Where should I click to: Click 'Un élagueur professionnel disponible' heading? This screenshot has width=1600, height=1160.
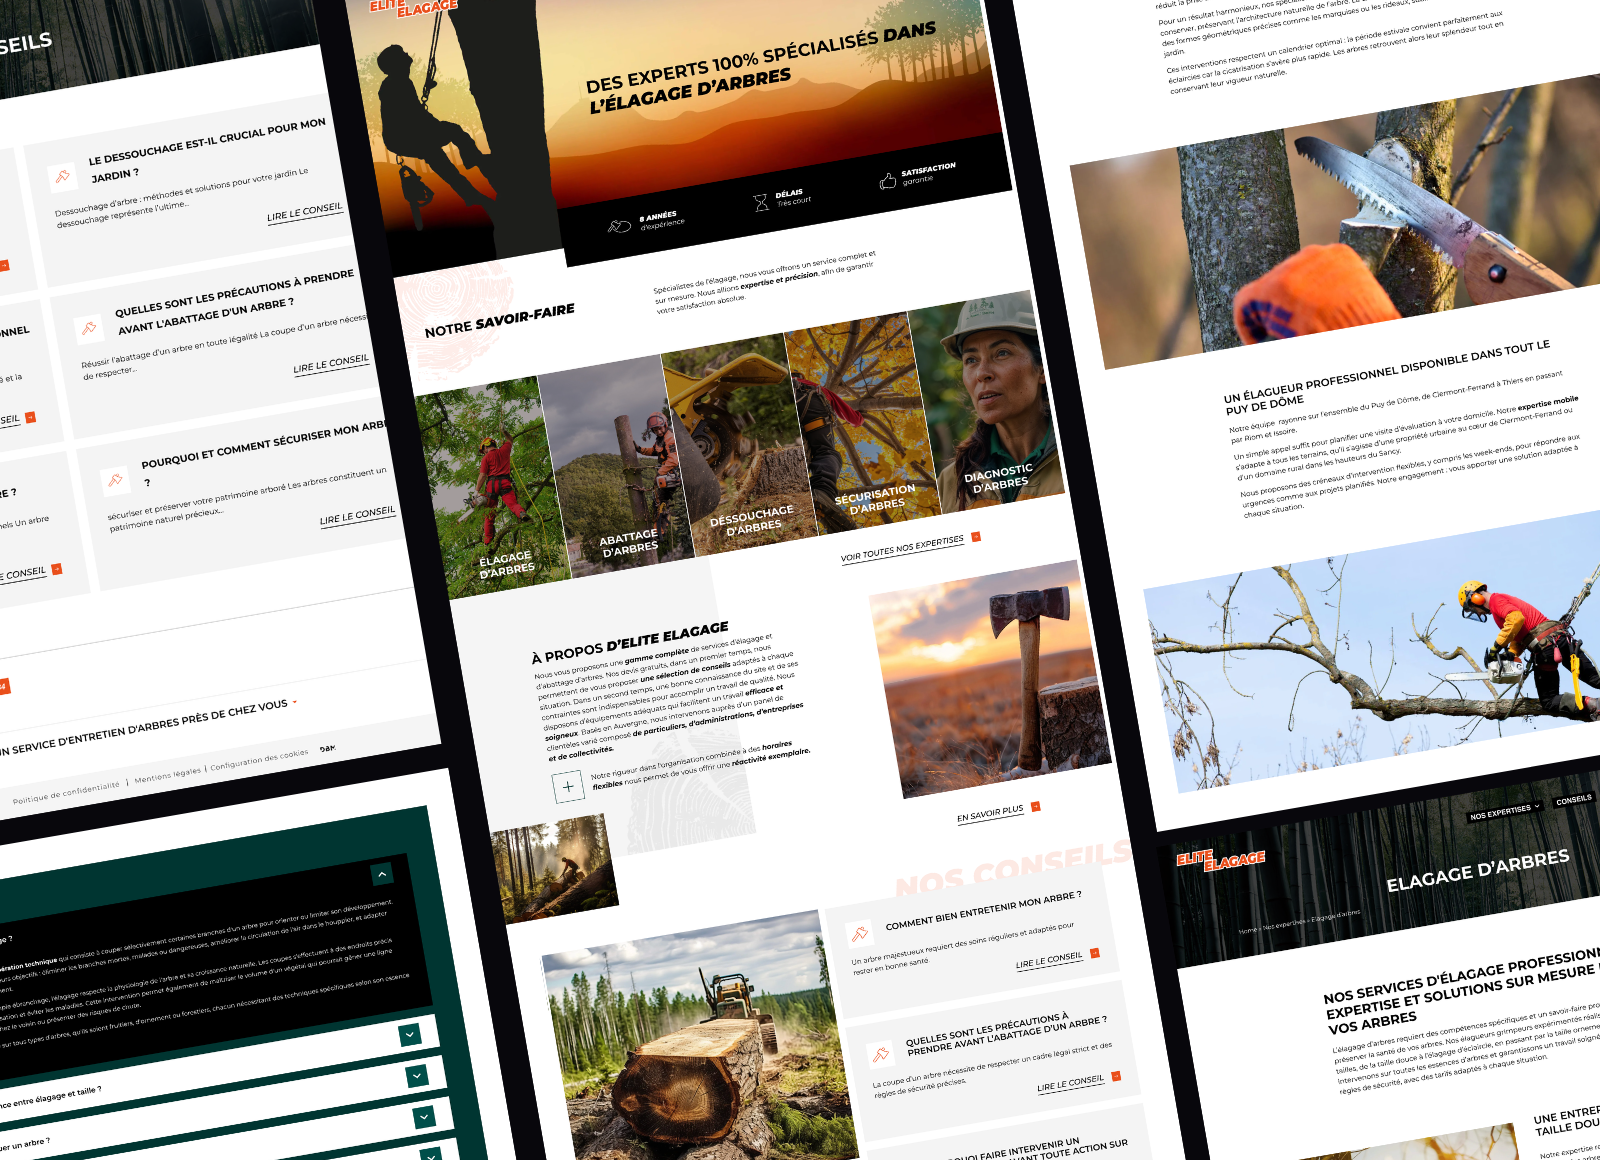click(x=1388, y=376)
